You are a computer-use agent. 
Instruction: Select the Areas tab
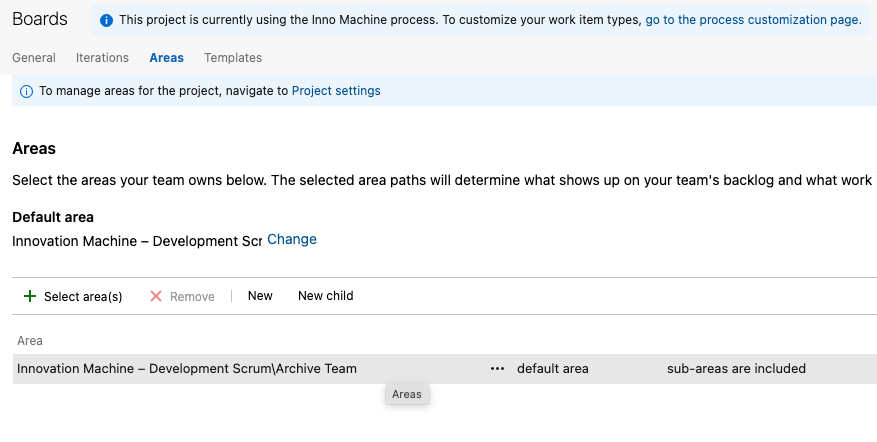166,58
